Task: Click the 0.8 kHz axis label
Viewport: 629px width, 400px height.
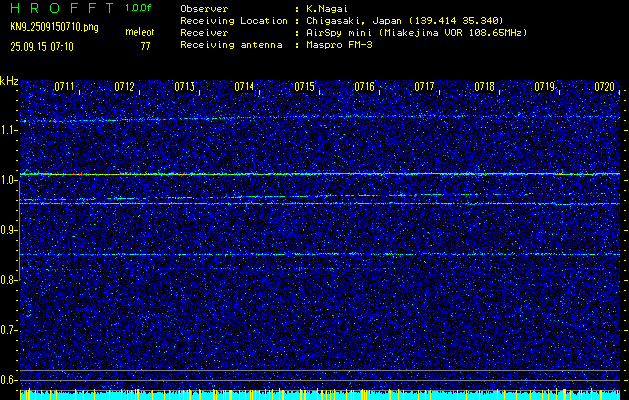Action: pos(8,280)
